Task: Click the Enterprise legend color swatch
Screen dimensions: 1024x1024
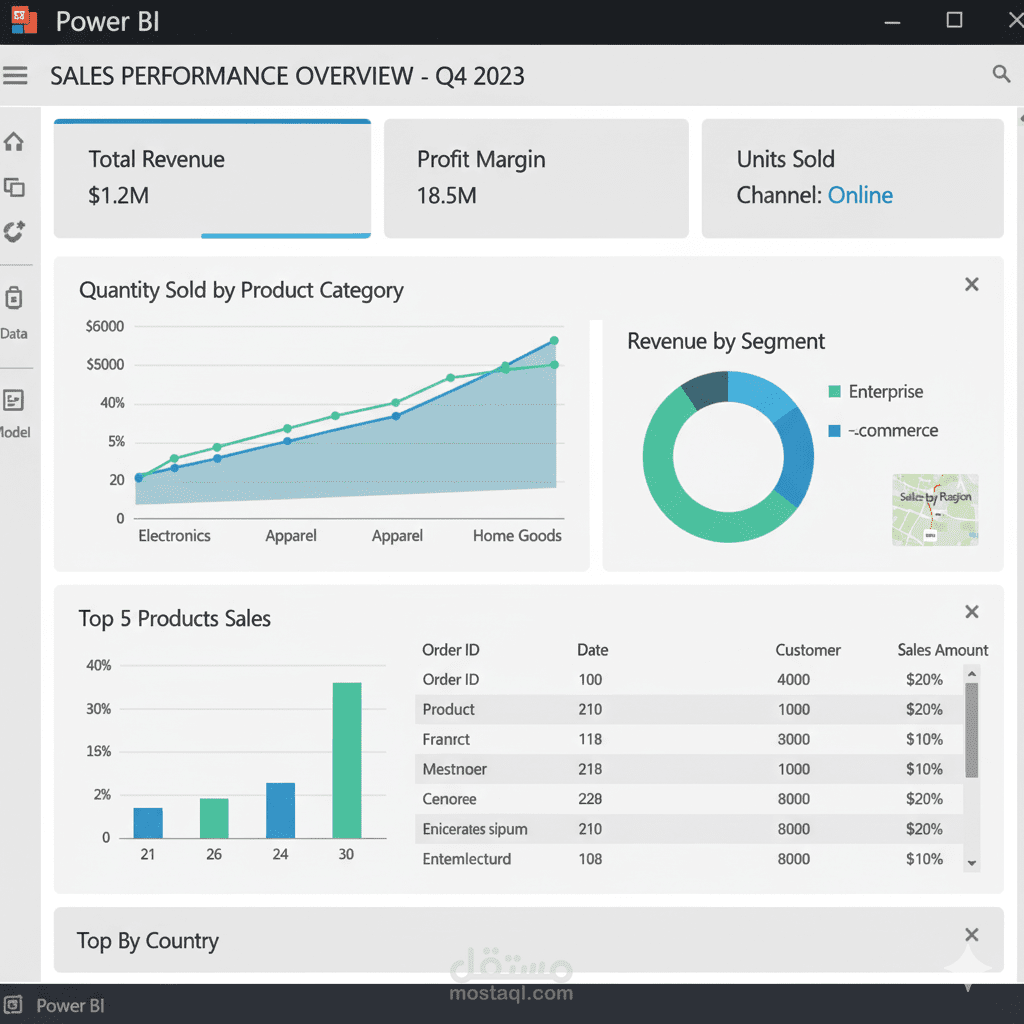Action: (834, 392)
